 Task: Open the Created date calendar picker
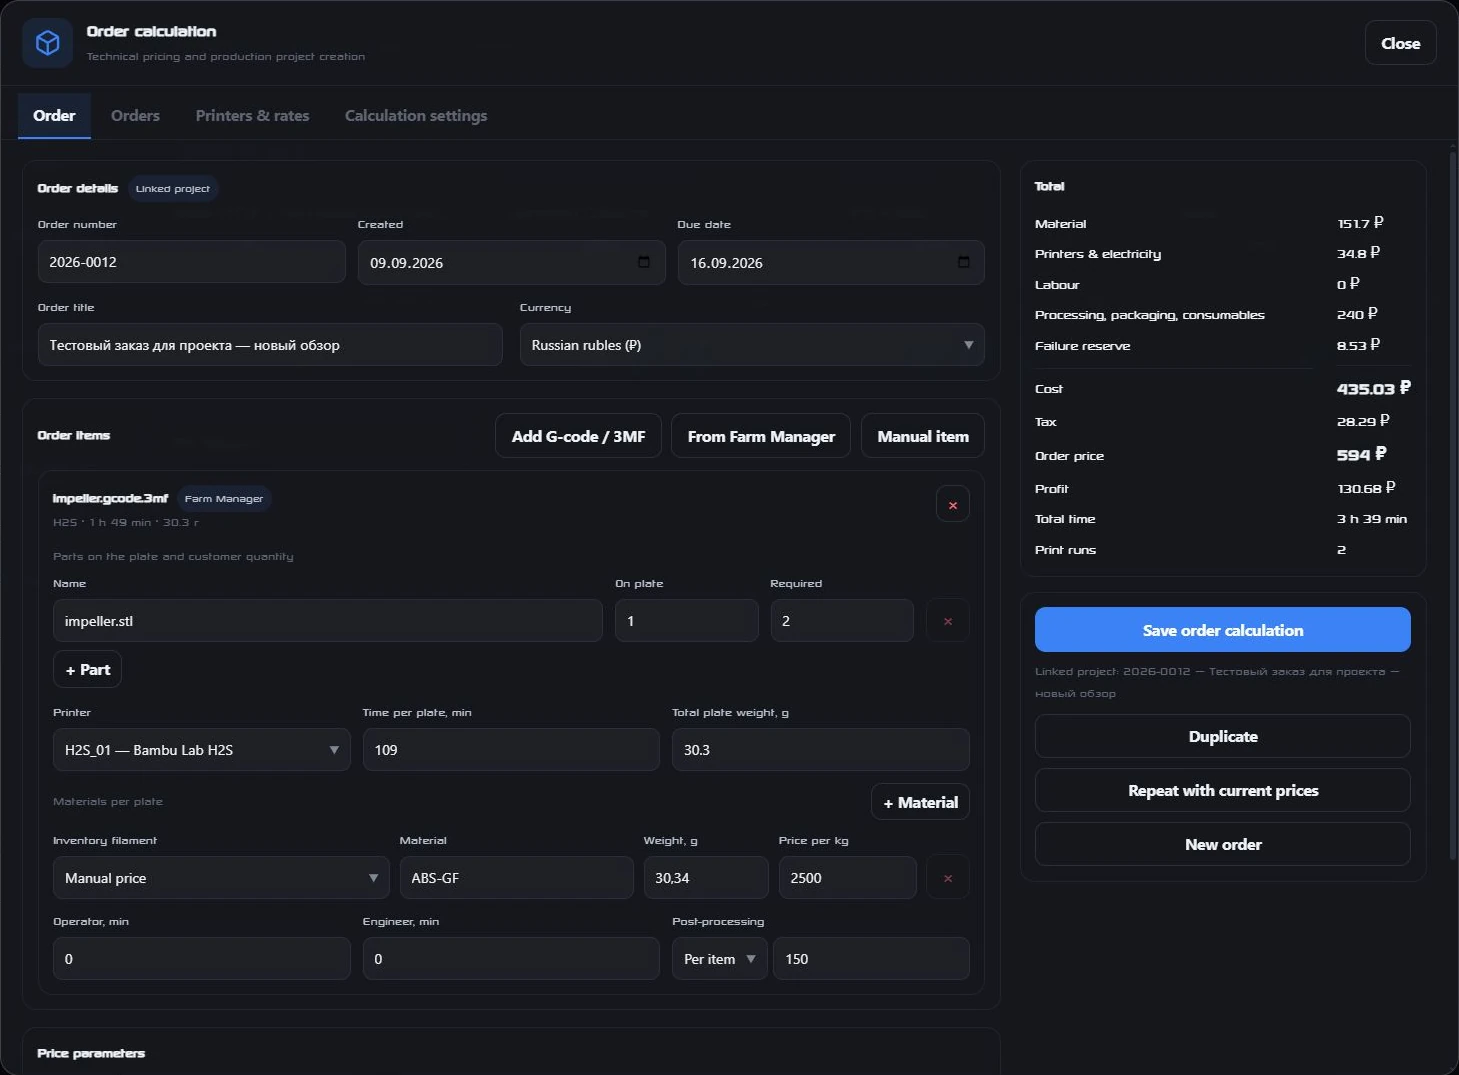pos(644,262)
